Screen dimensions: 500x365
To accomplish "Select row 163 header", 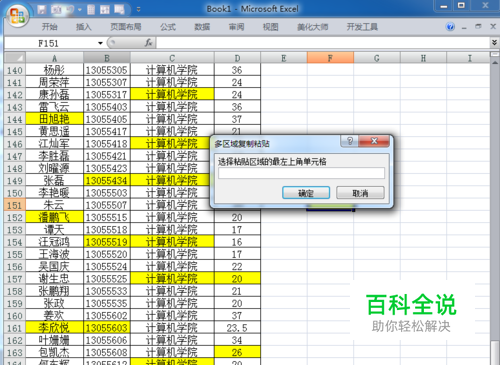I will 15,353.
